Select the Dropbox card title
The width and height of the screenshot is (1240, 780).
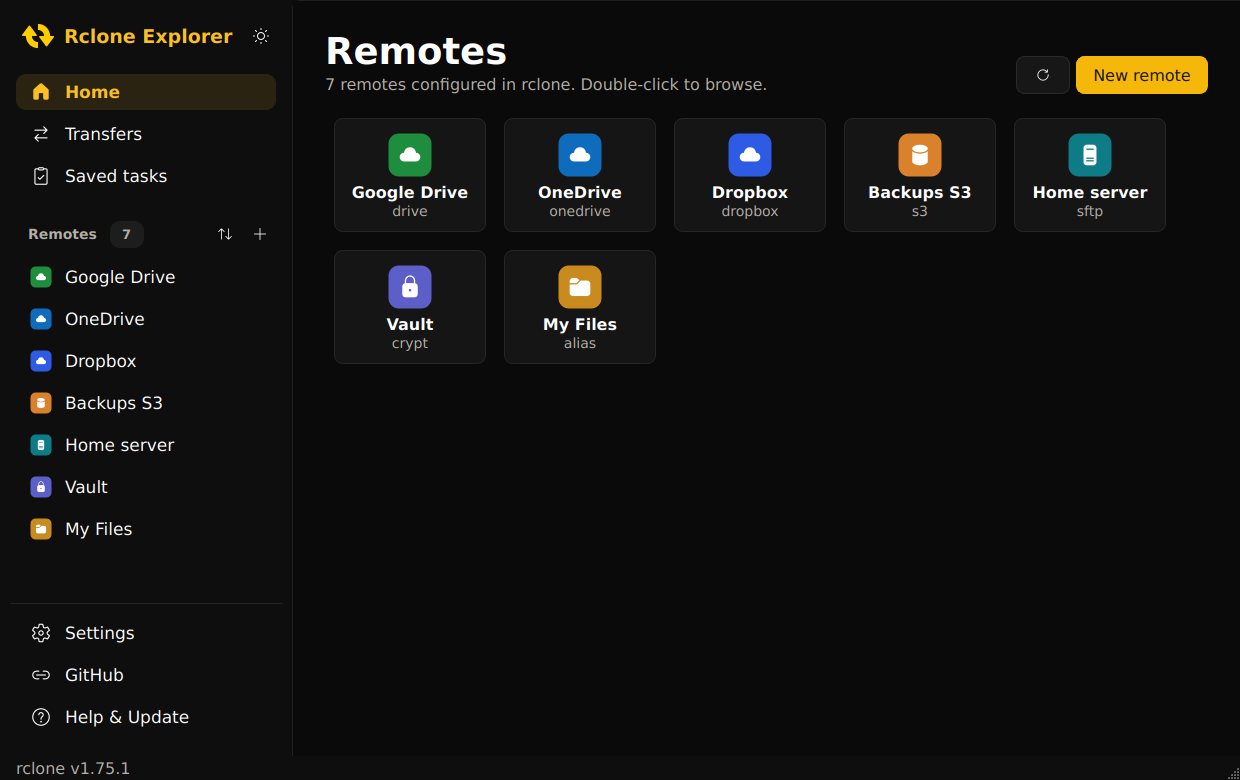coord(750,192)
